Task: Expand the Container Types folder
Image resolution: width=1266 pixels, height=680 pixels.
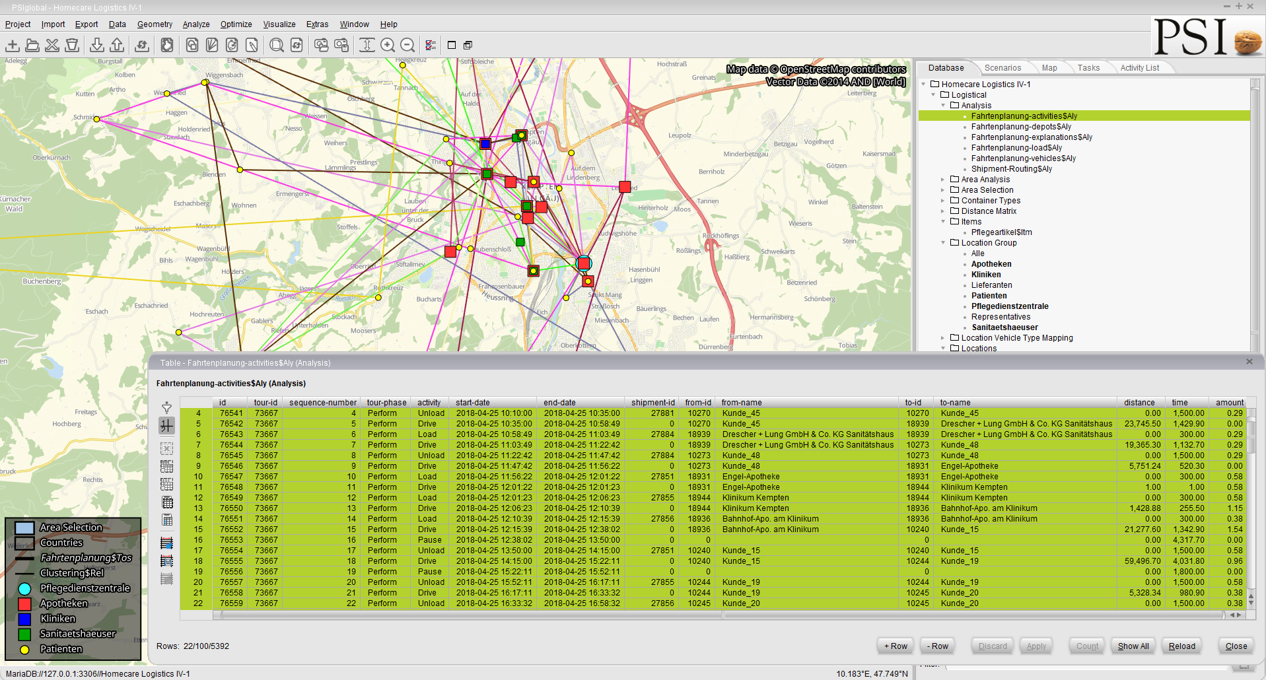Action: click(943, 200)
